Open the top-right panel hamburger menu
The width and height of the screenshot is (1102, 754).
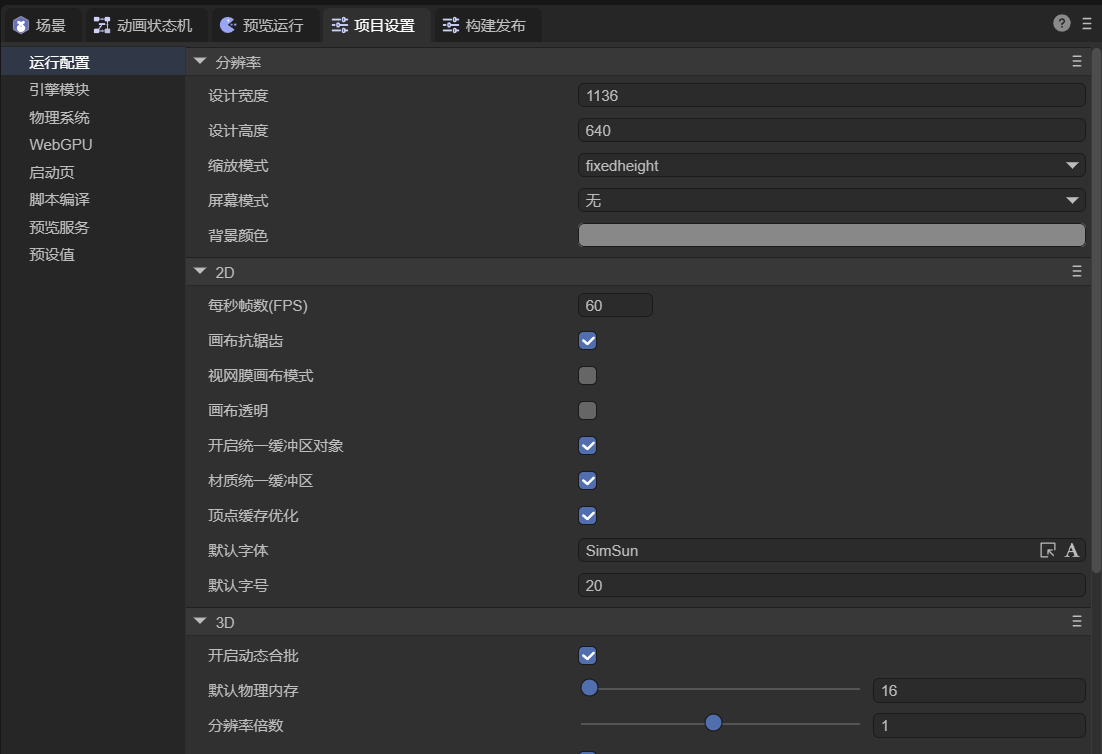point(1087,24)
